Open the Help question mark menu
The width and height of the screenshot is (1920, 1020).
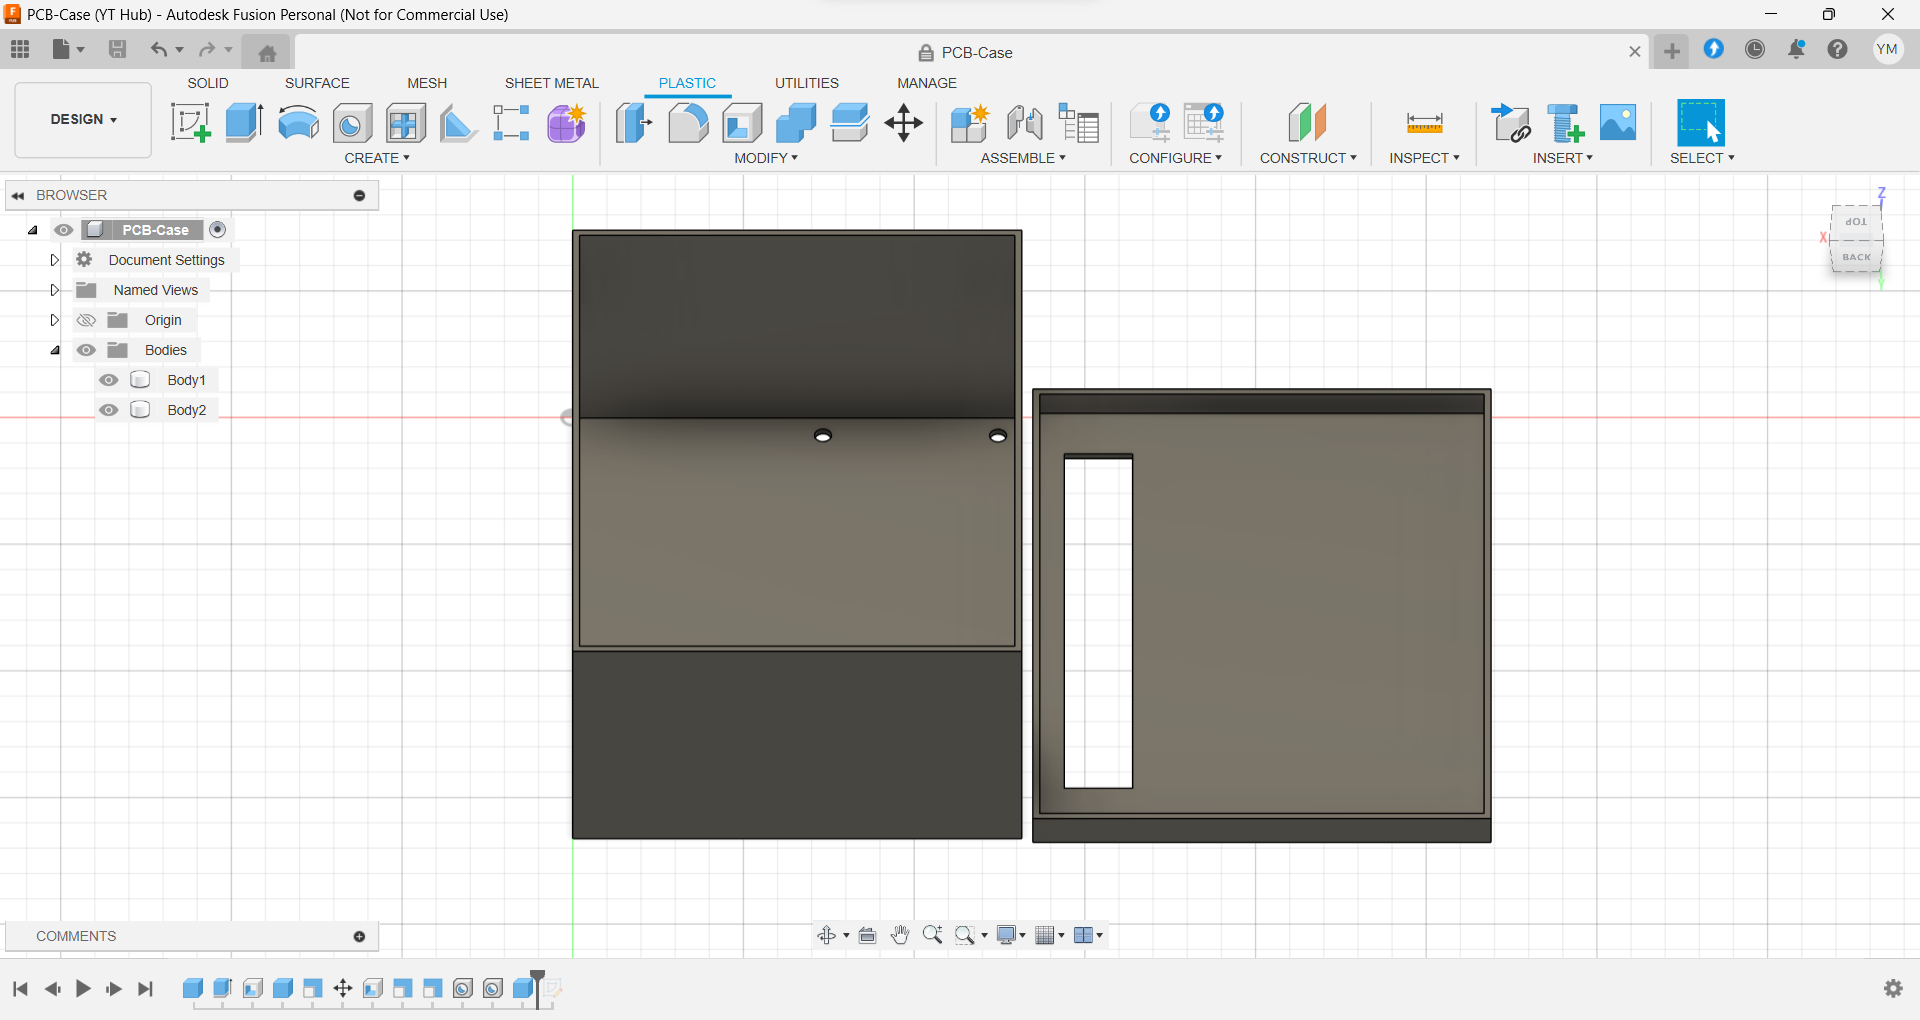click(1837, 49)
